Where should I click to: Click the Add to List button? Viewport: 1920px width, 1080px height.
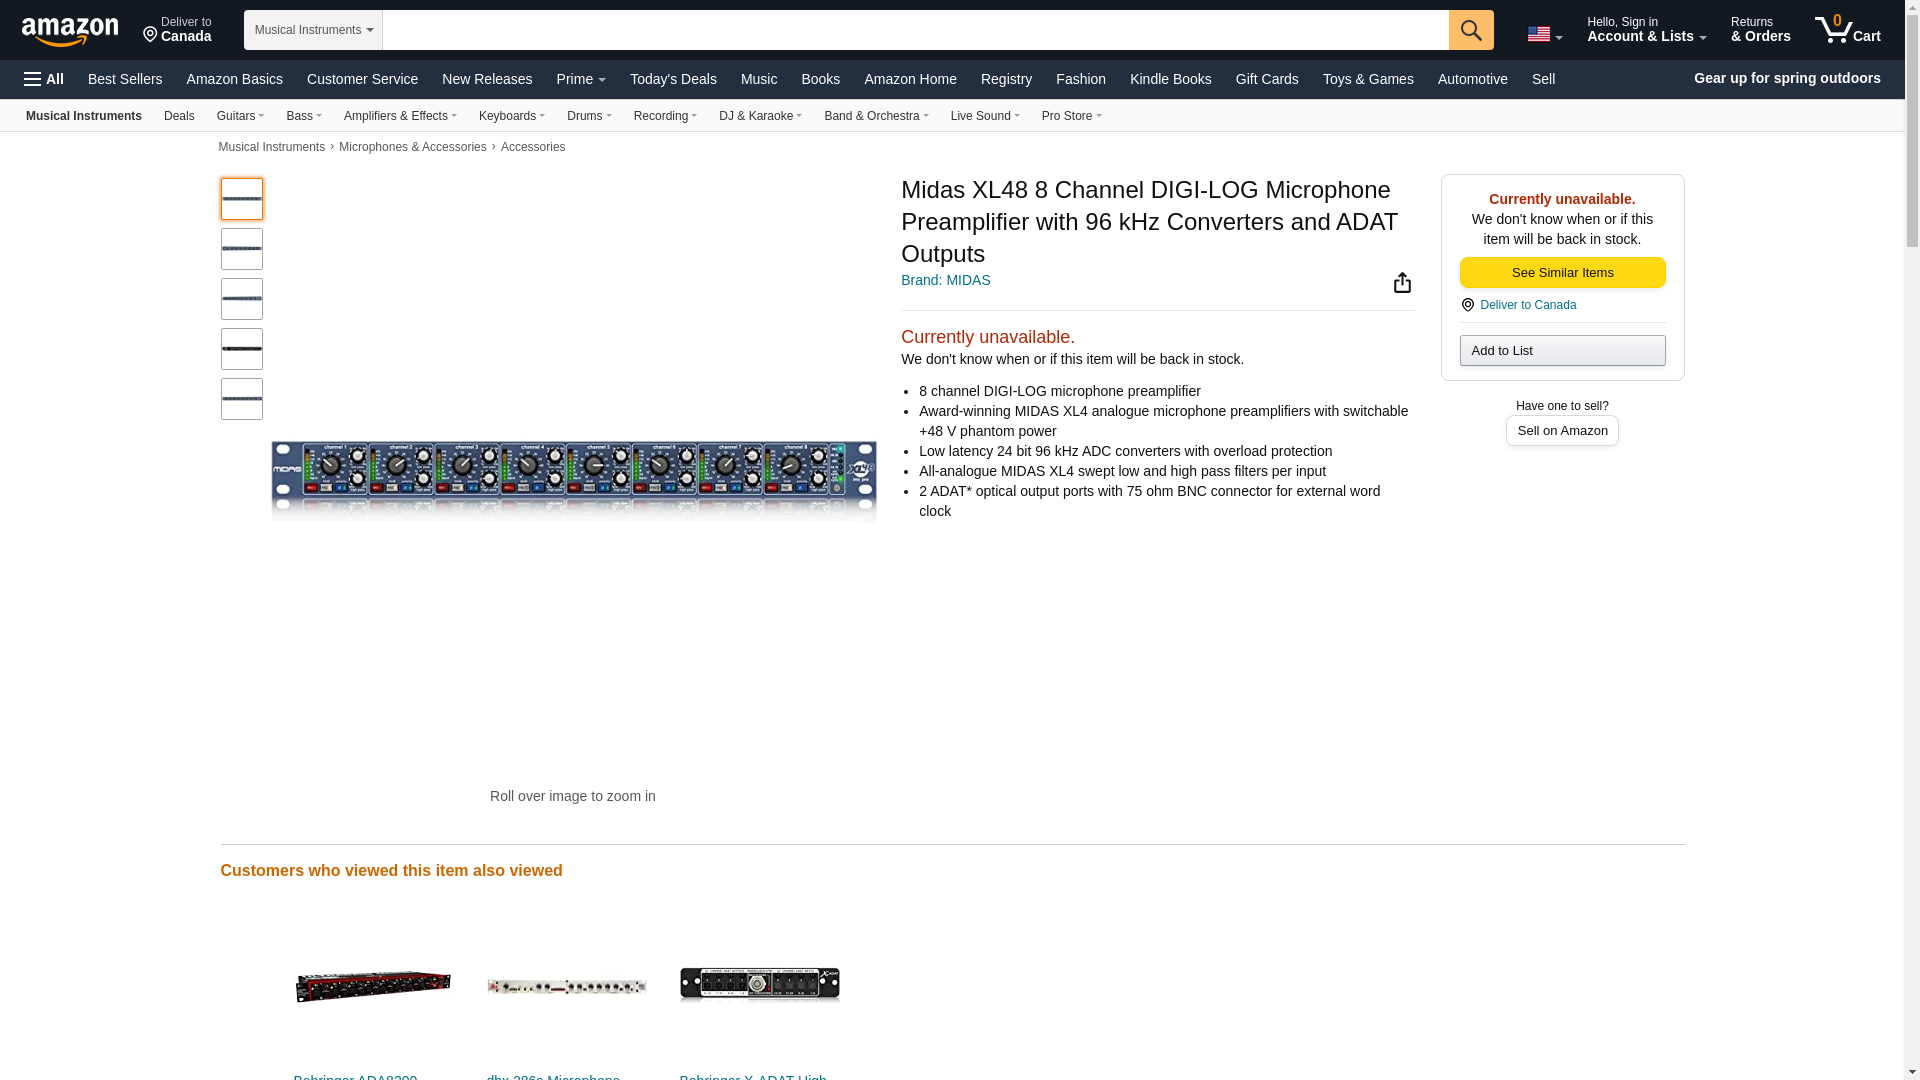(x=1561, y=351)
